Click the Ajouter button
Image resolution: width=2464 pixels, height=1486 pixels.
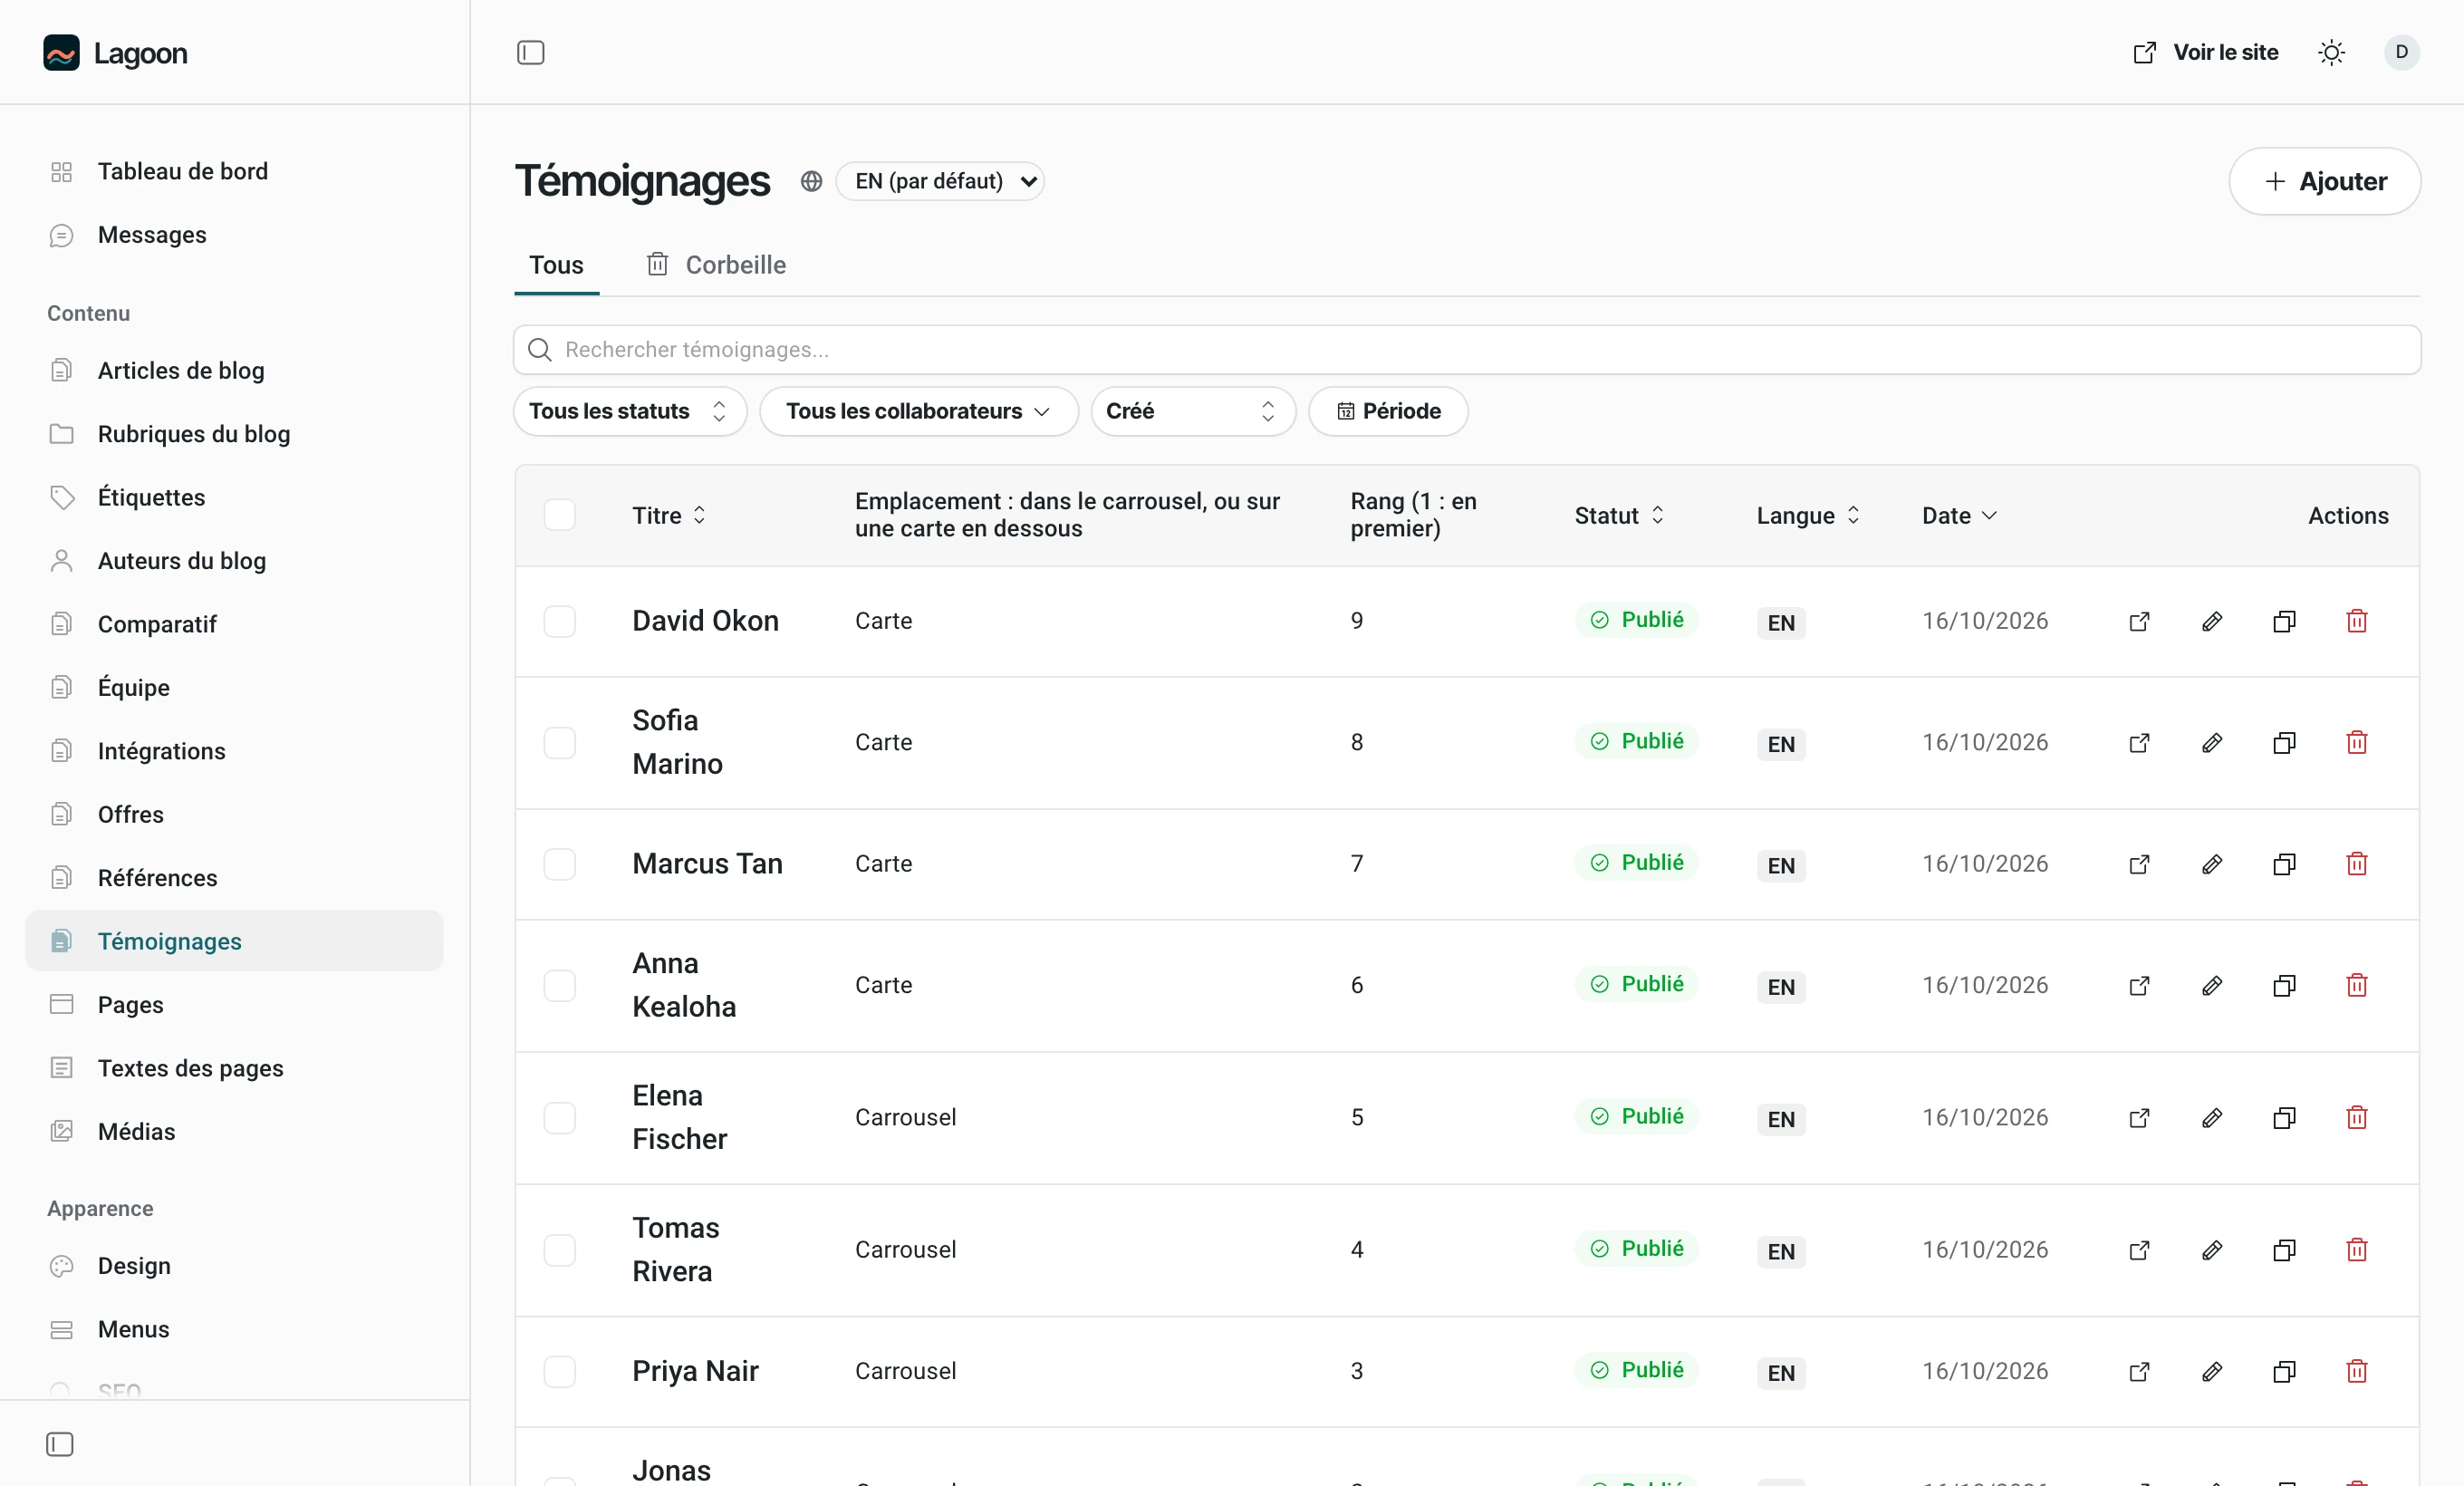[2324, 181]
